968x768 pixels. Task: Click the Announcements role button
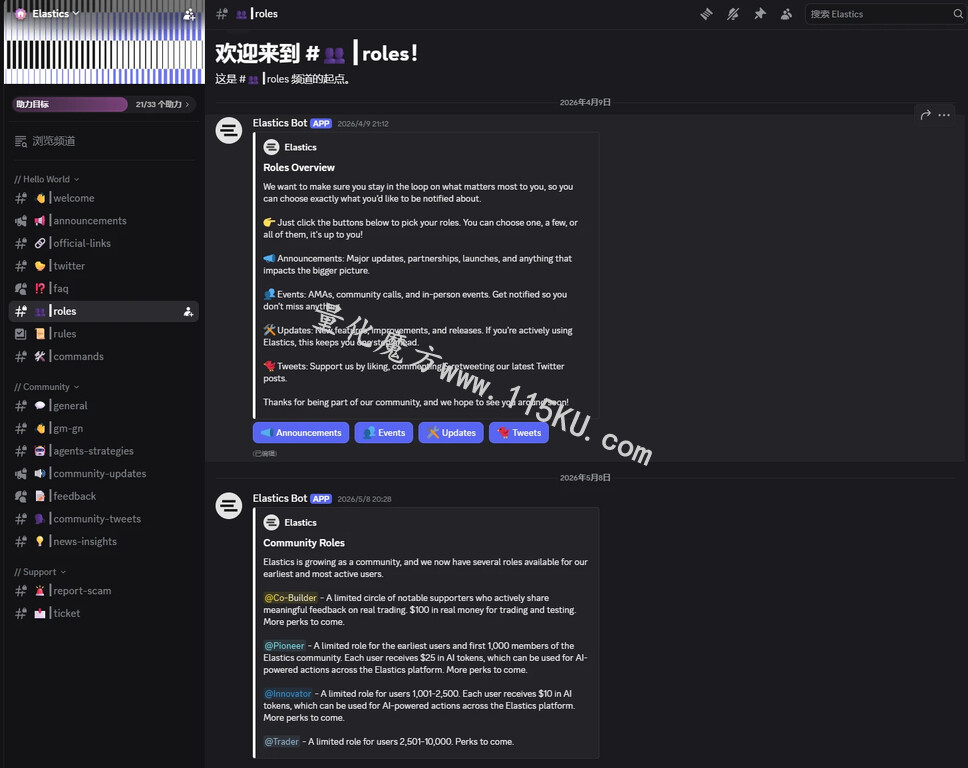pos(301,433)
